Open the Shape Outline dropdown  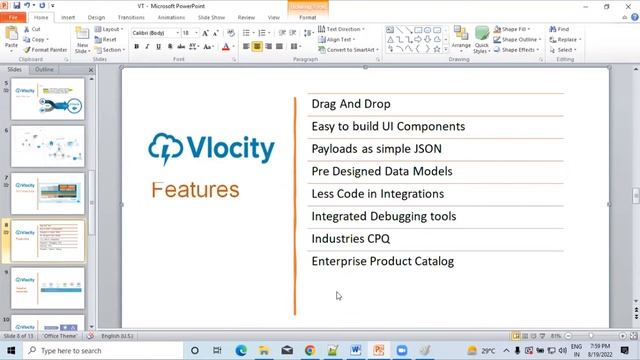[517, 40]
